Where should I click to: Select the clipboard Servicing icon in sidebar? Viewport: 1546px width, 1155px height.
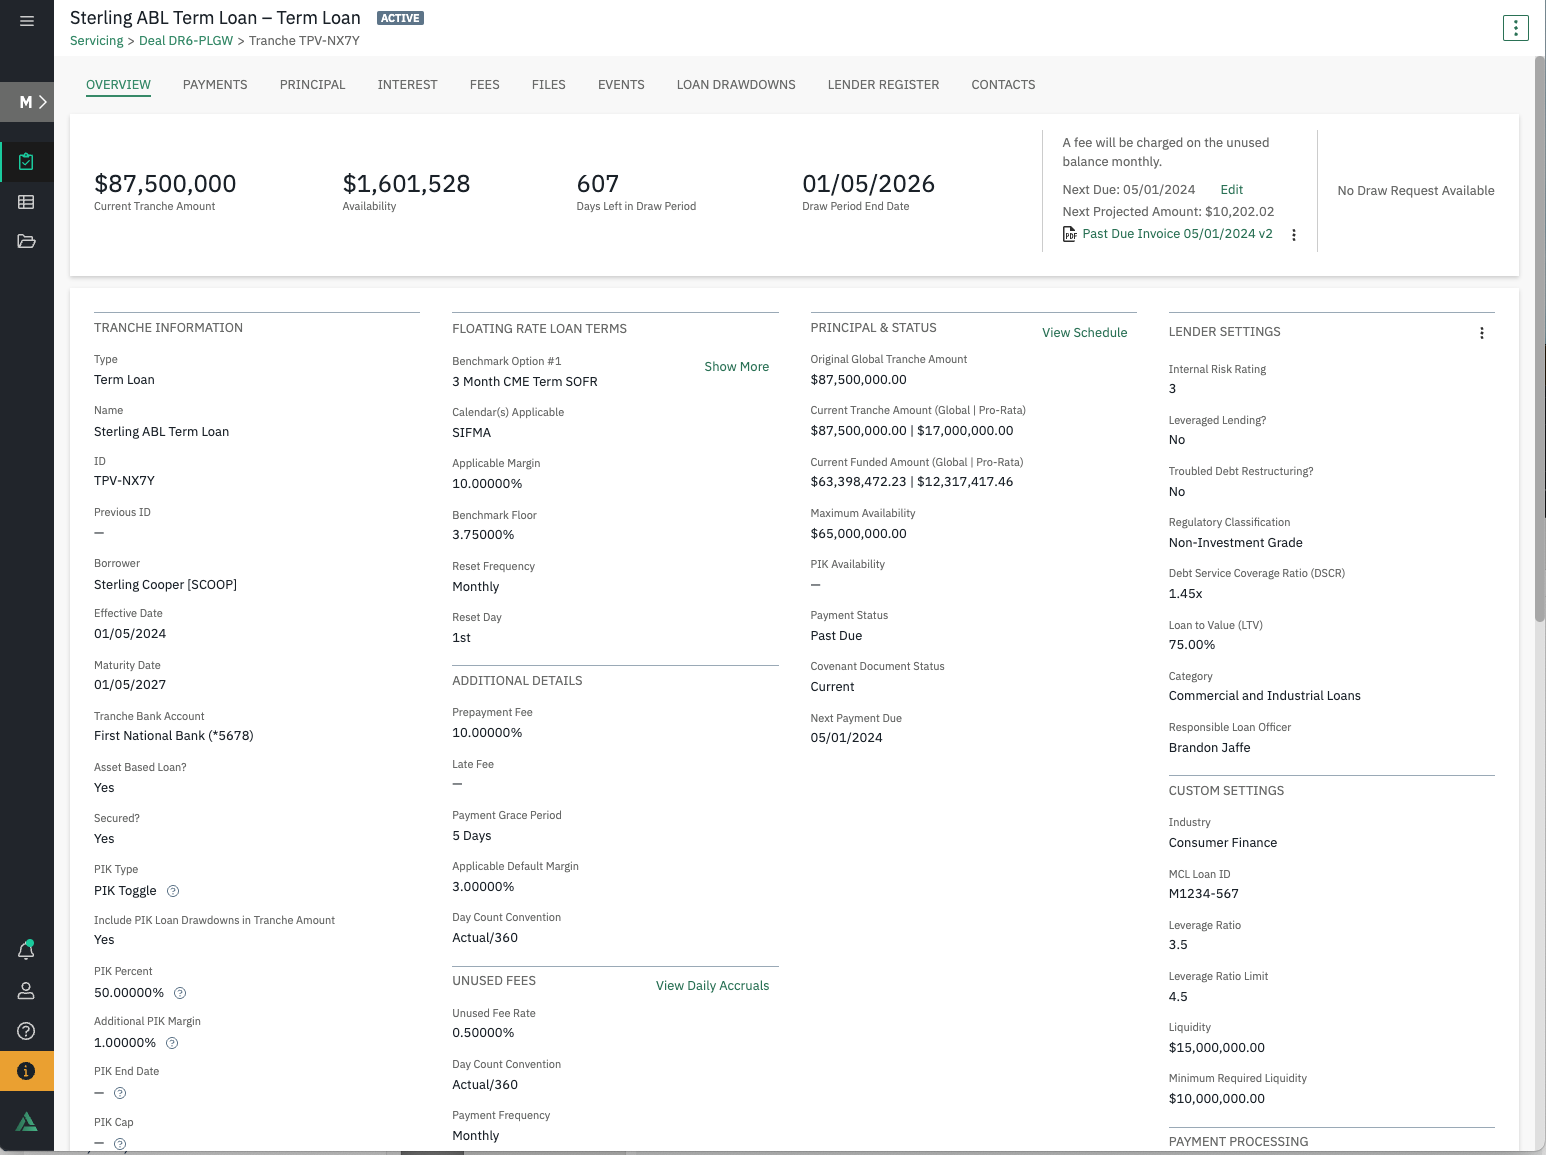pos(26,161)
